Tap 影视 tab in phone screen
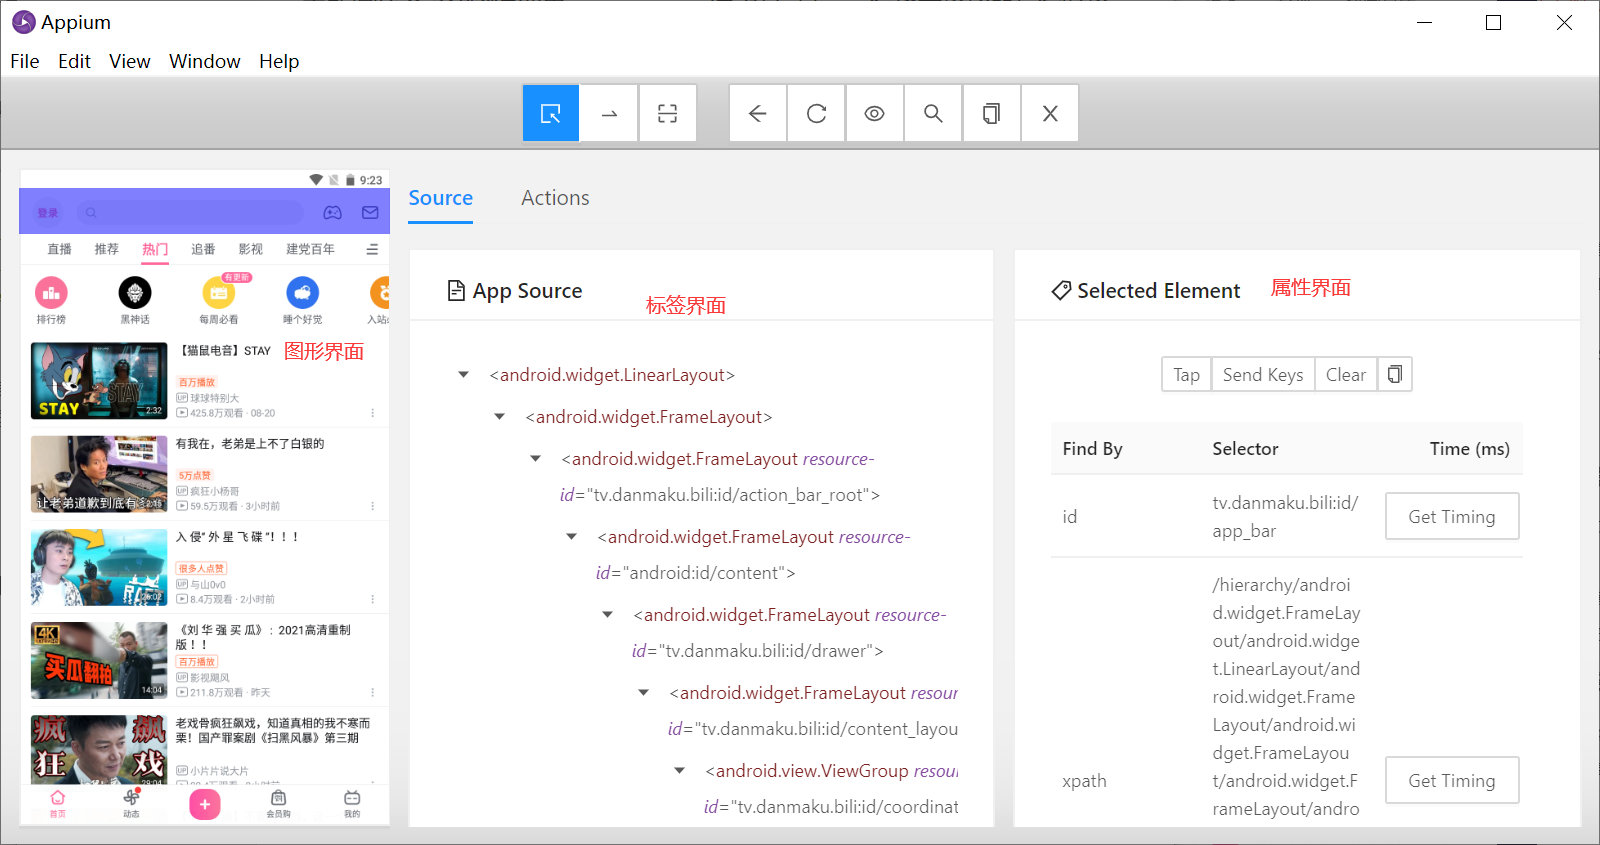The image size is (1600, 845). click(x=250, y=249)
